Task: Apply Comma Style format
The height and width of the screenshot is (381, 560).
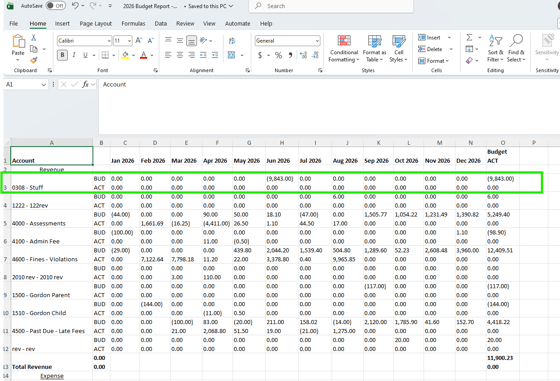Action: pyautogui.click(x=290, y=55)
